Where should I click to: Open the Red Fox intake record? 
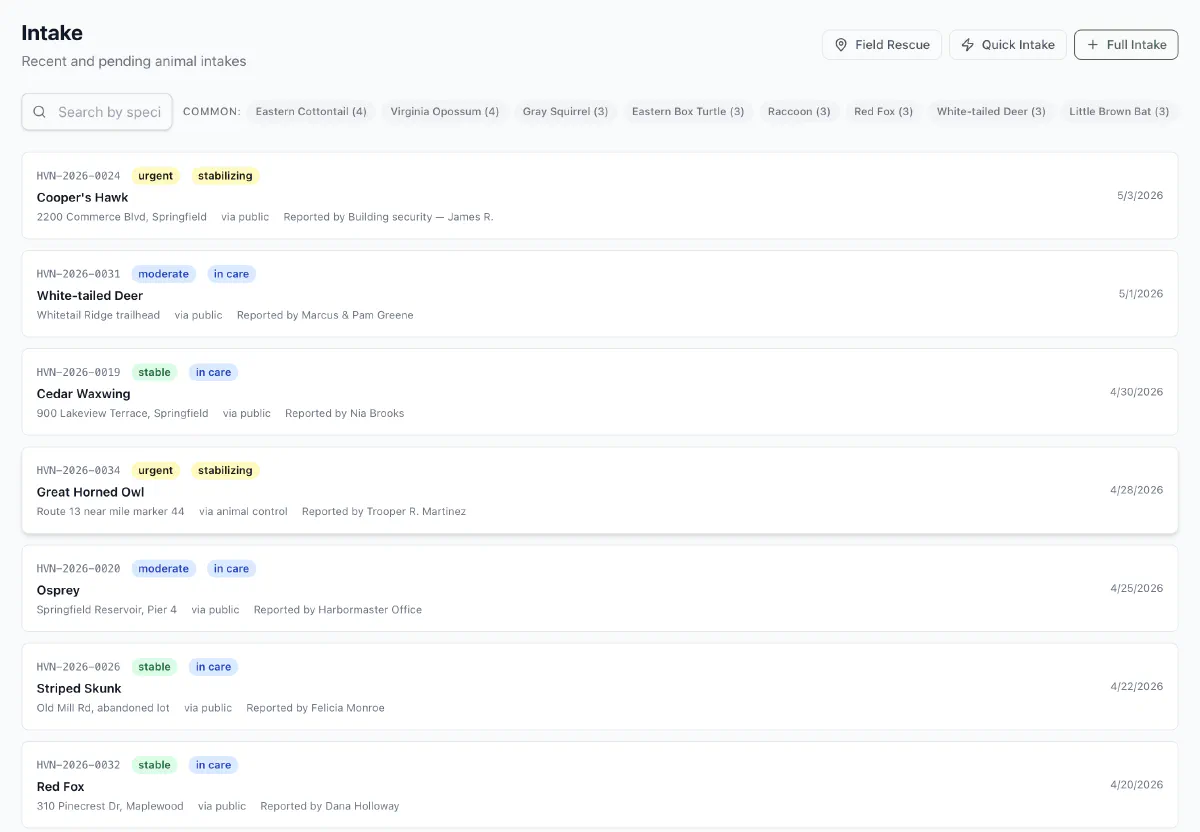coord(600,784)
